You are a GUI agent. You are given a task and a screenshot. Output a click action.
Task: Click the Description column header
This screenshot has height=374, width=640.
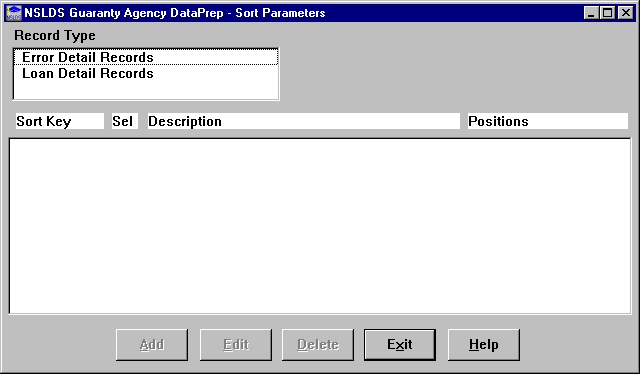click(304, 121)
